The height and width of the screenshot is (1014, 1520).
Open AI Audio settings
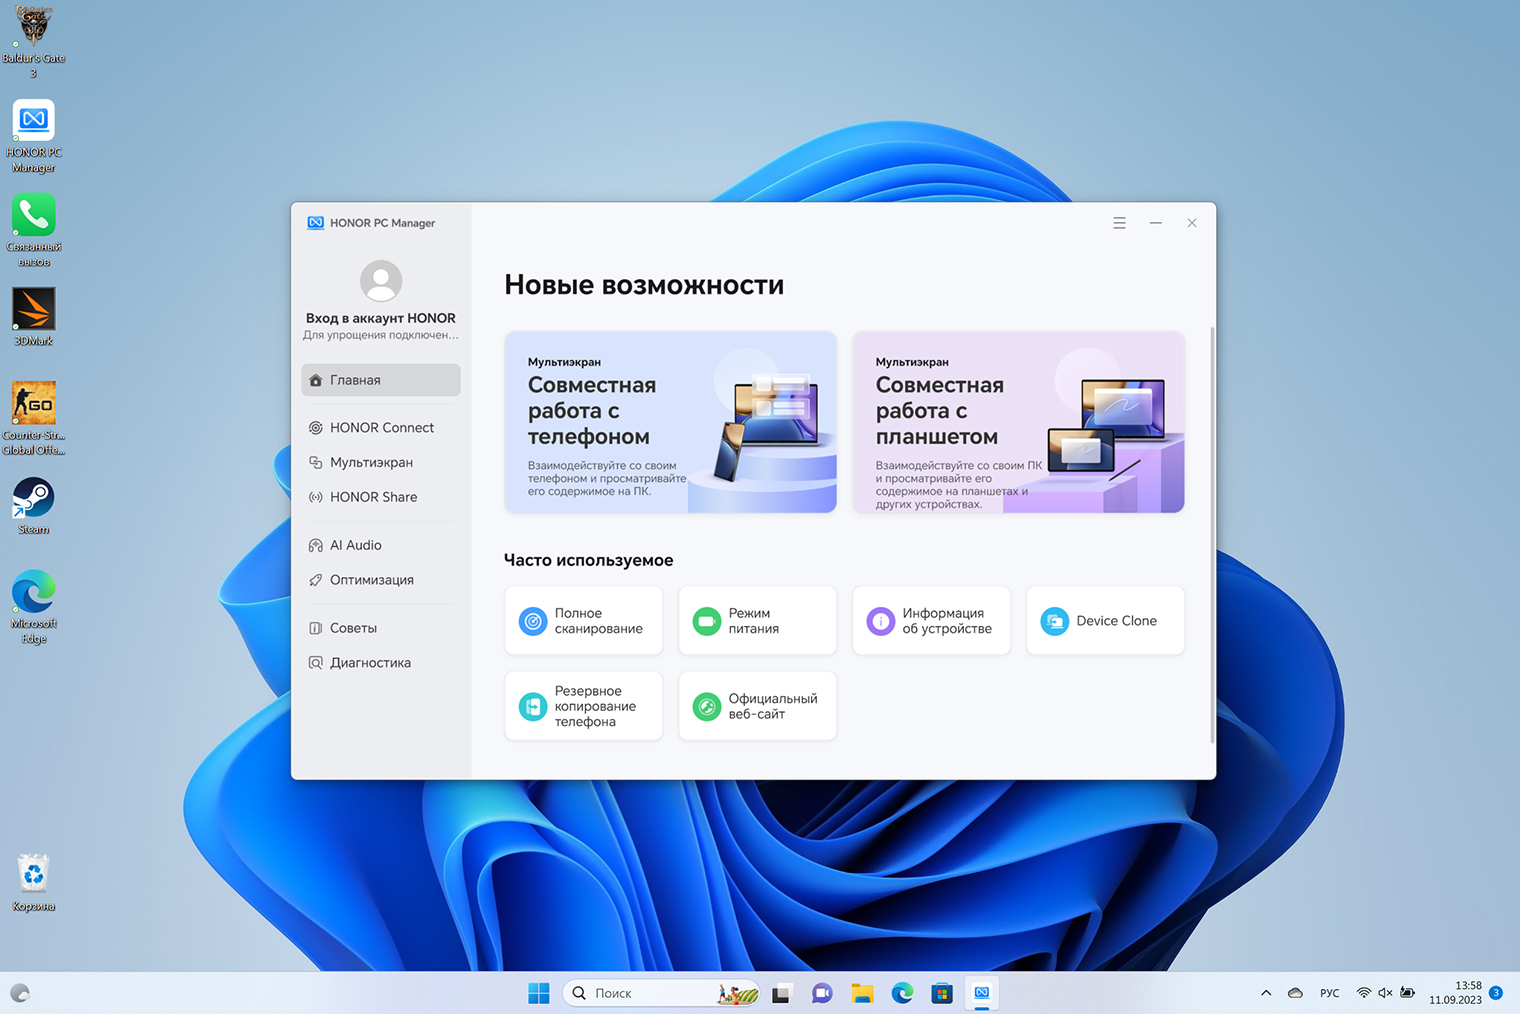381,545
